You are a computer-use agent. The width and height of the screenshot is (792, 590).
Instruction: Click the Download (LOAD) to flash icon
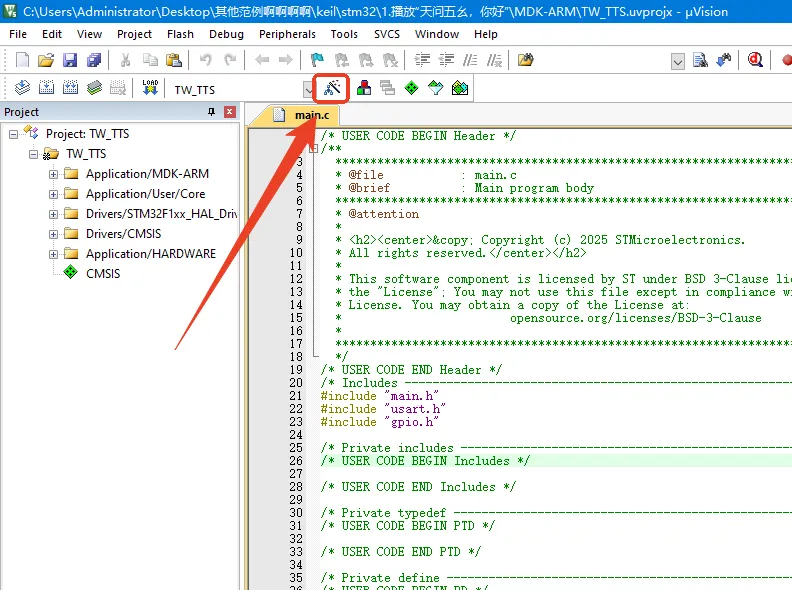click(150, 88)
